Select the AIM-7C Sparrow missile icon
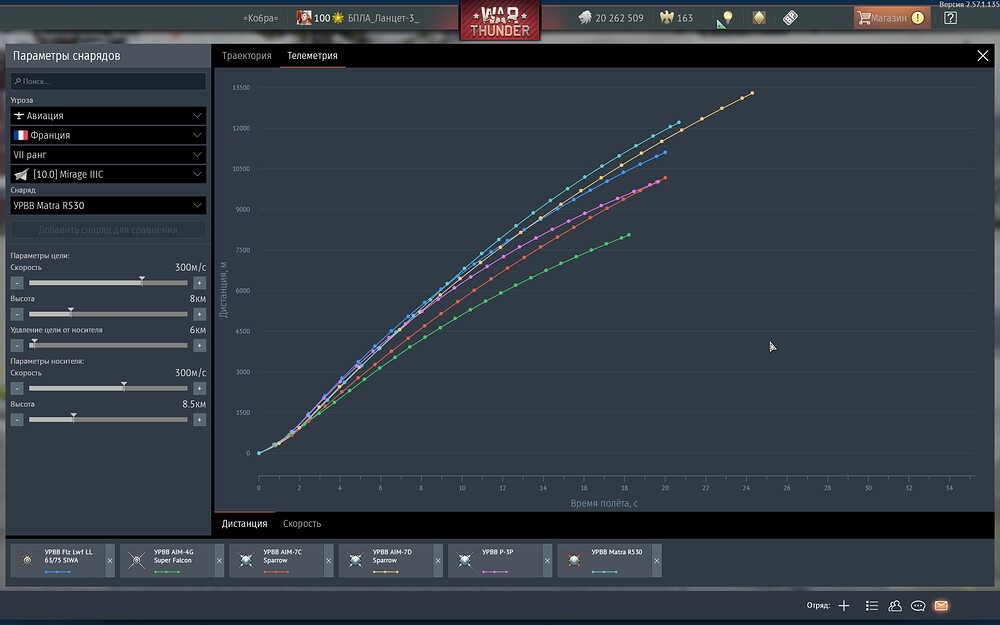 pyautogui.click(x=246, y=561)
